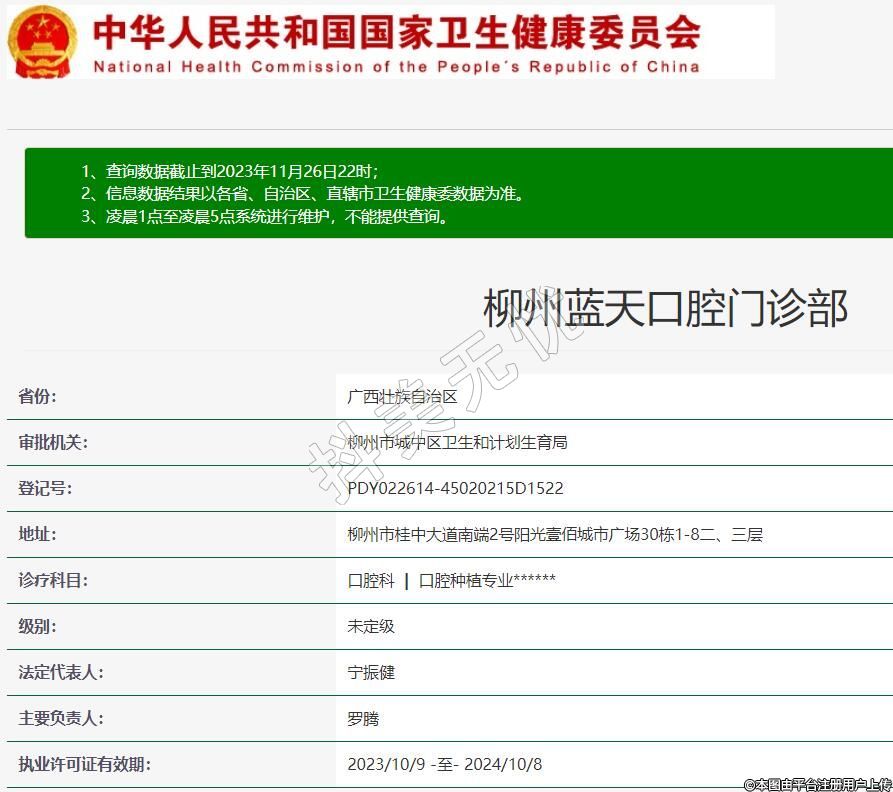Select the province value 广西壮族自治区
This screenshot has height=792, width=893.
402,396
